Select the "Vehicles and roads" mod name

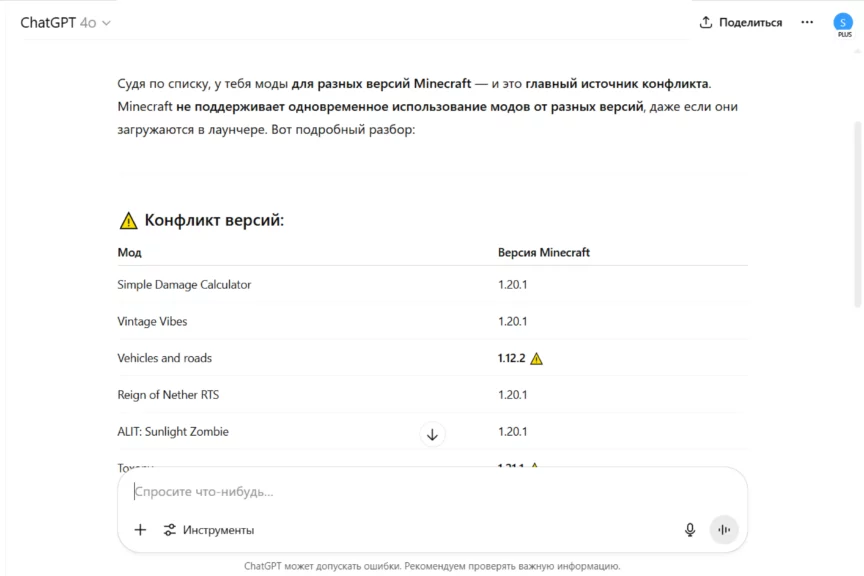click(x=164, y=358)
